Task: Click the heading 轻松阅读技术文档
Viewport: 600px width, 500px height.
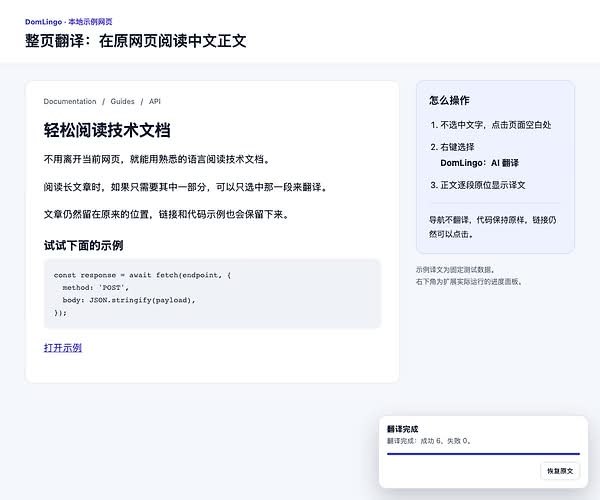Action: click(107, 130)
